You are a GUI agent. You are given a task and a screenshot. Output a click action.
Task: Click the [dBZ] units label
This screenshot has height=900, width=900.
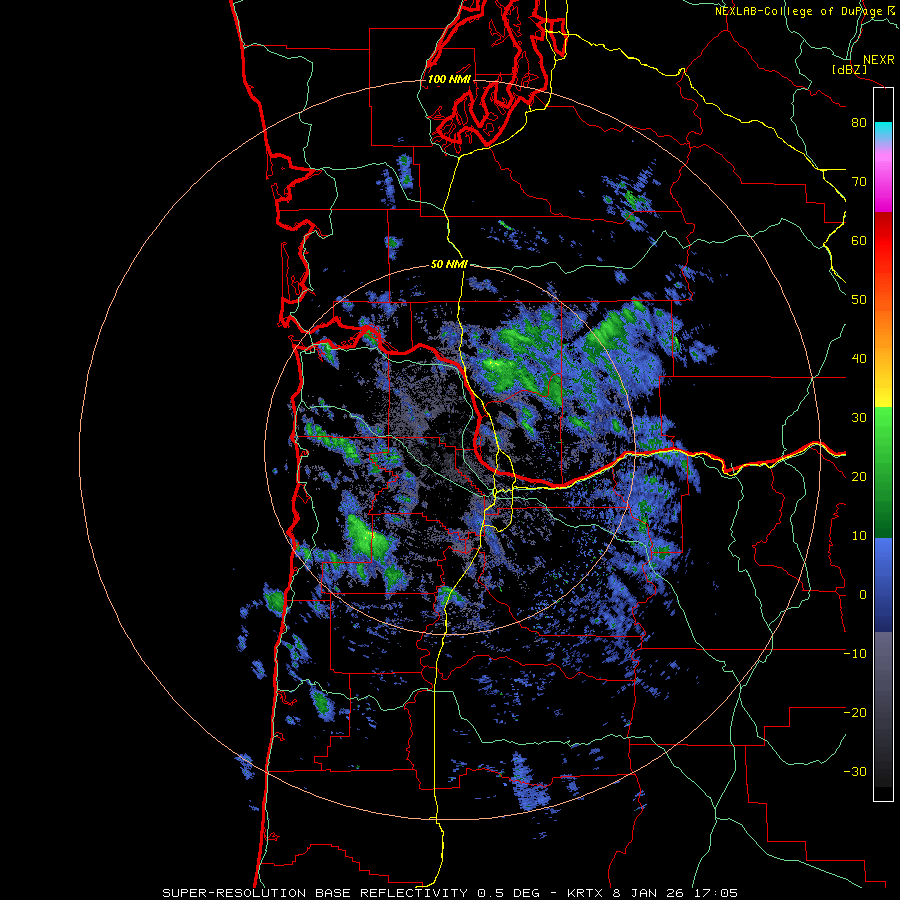pos(849,69)
